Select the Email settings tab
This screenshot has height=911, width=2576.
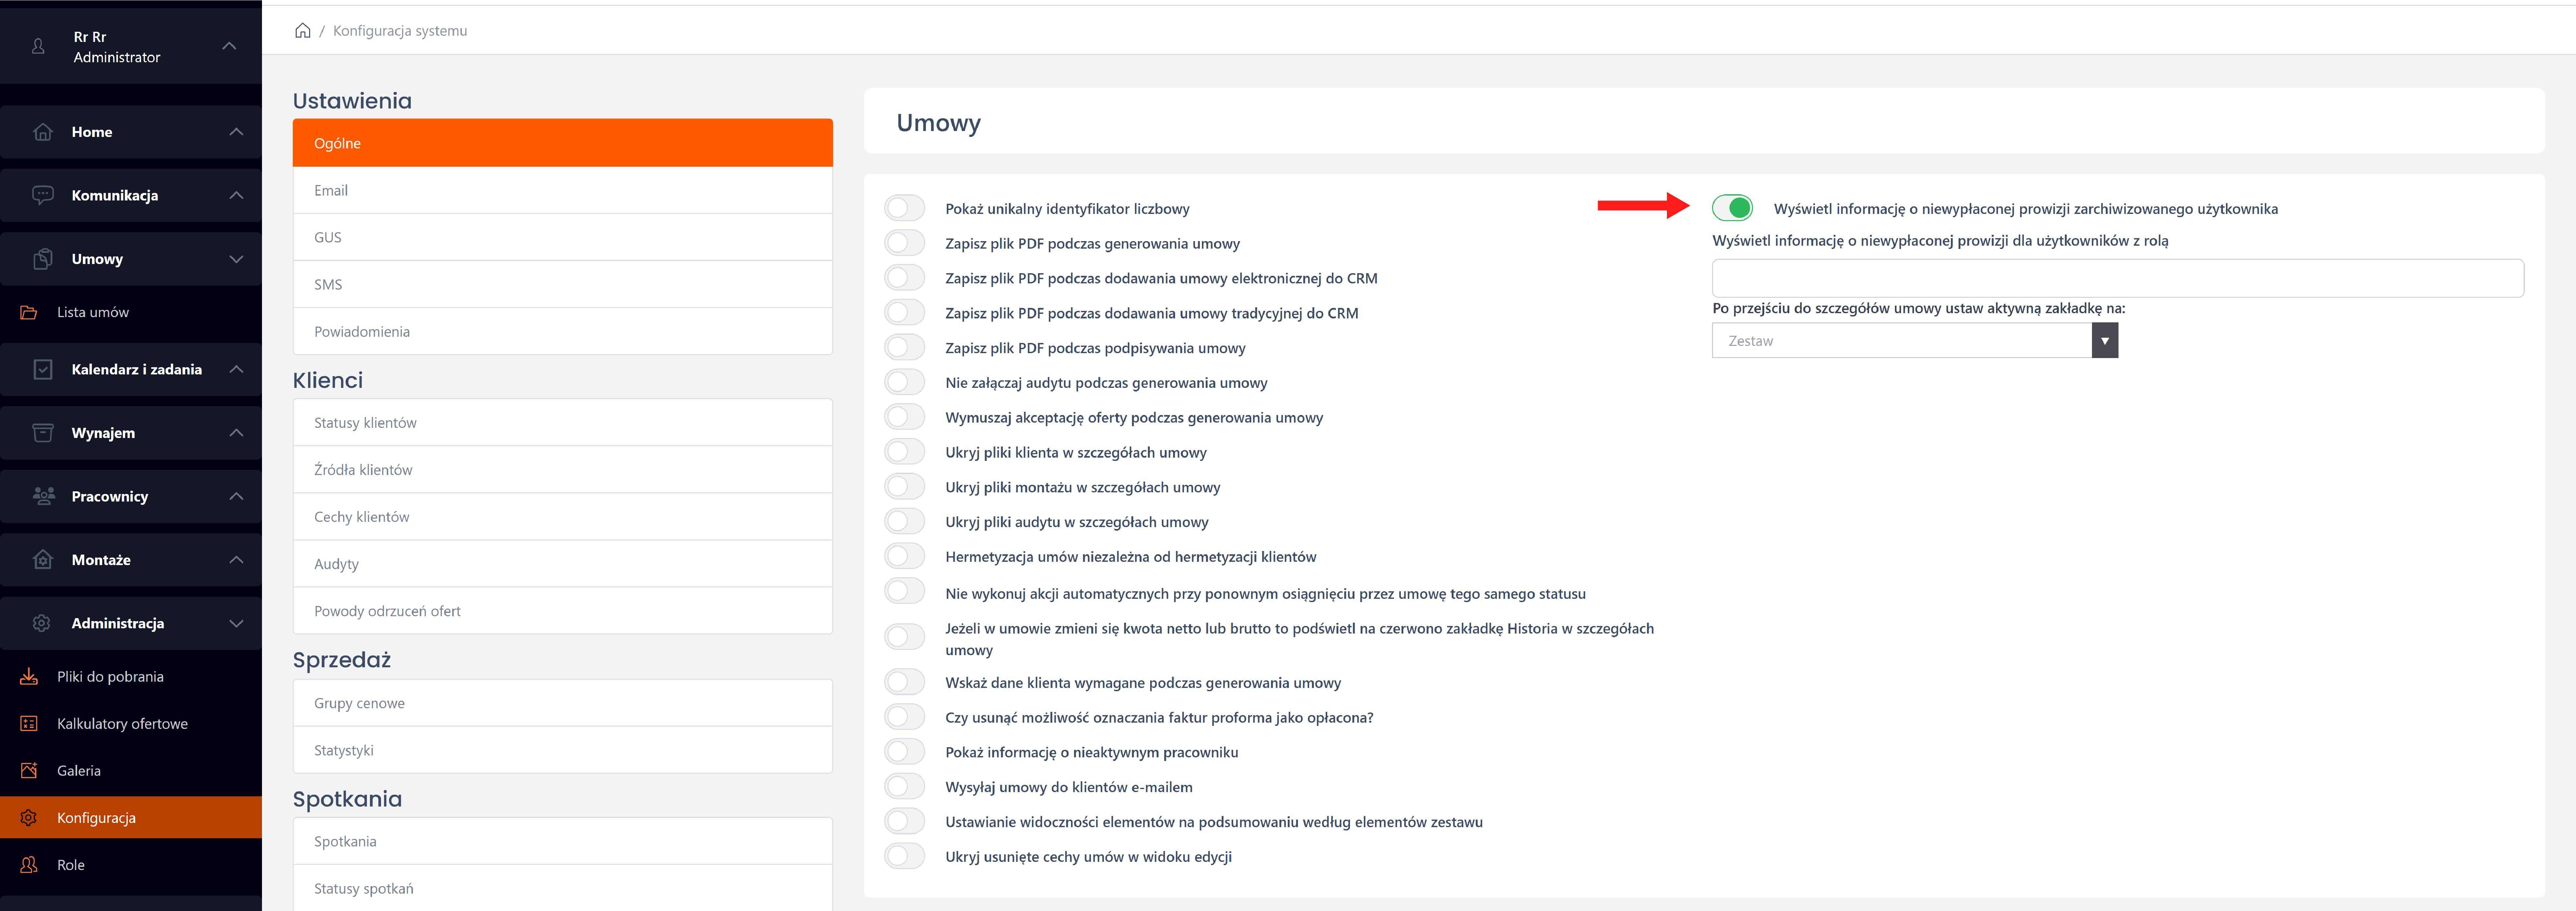(x=562, y=190)
